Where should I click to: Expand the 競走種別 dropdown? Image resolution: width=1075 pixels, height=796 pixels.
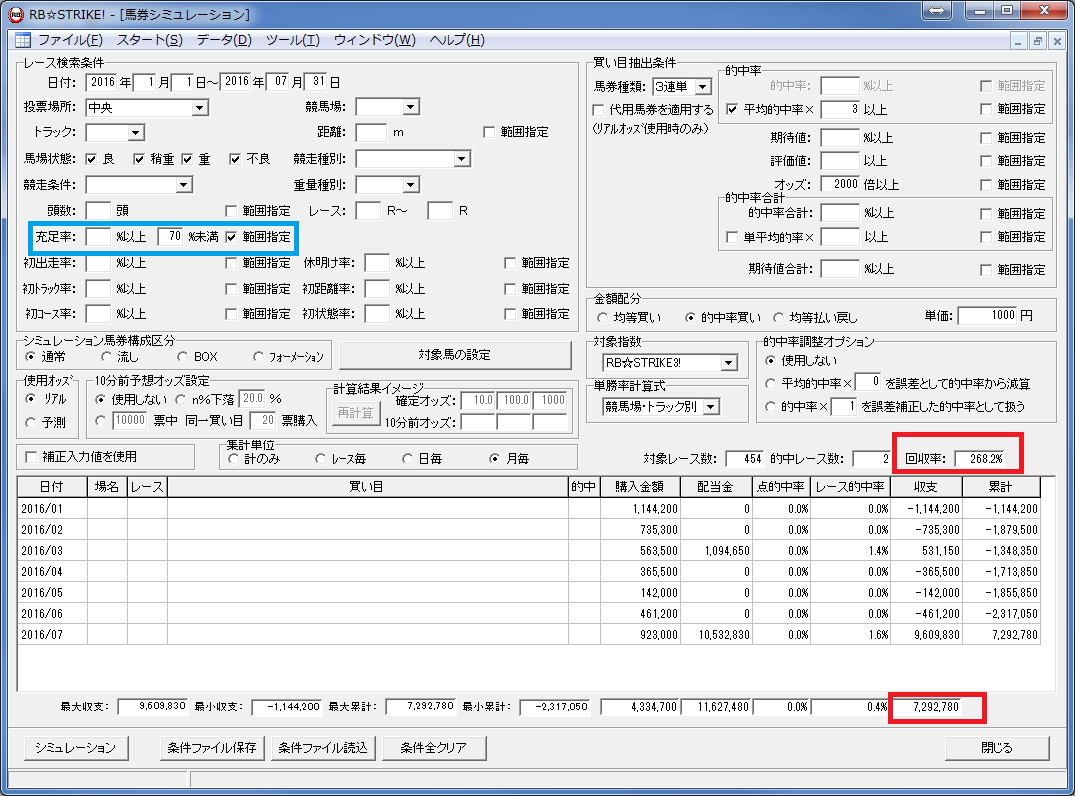click(462, 159)
